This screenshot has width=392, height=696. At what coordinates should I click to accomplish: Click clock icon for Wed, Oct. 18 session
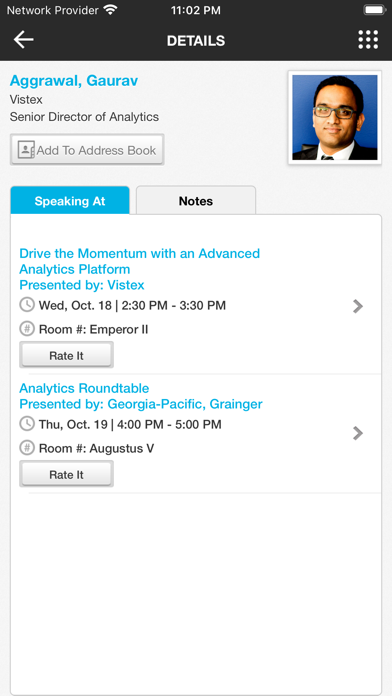pos(27,304)
